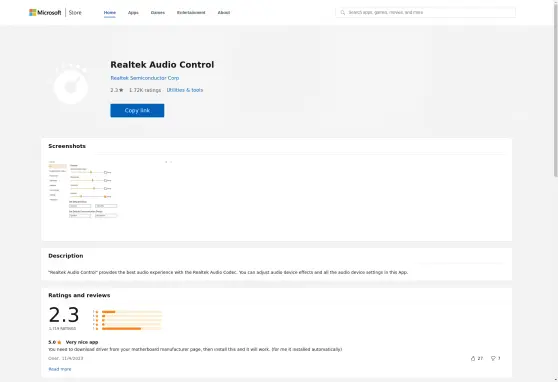This screenshot has height=382, width=558.
Task: Focus the search apps, games, movies field
Action: coord(425,12)
